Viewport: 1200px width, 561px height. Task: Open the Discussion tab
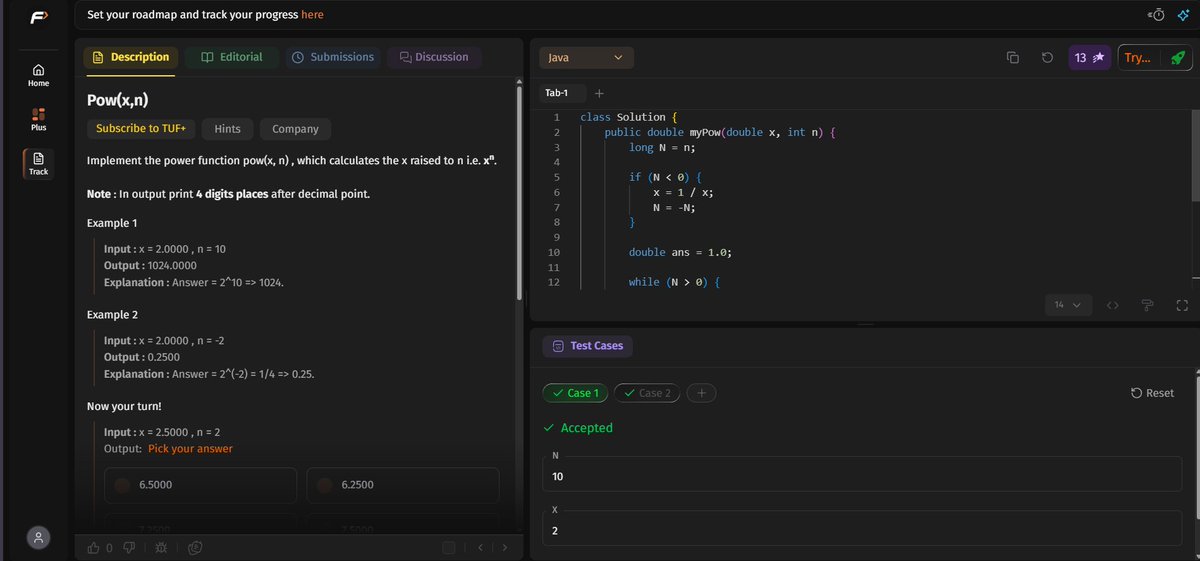[434, 57]
